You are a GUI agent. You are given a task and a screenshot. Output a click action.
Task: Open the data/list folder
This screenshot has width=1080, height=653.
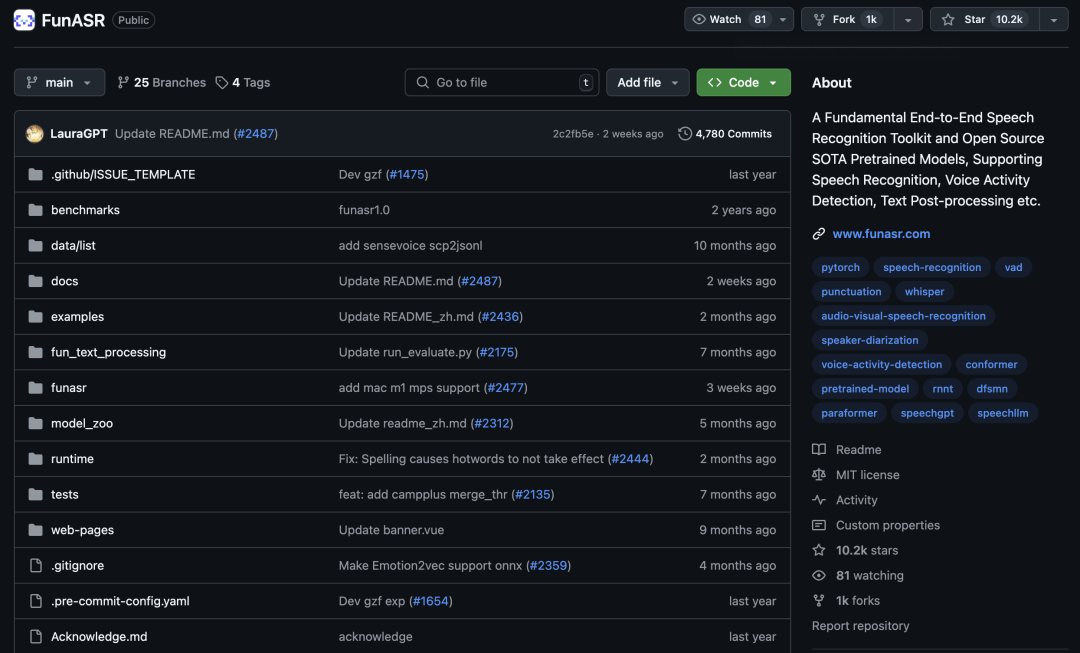tap(73, 246)
